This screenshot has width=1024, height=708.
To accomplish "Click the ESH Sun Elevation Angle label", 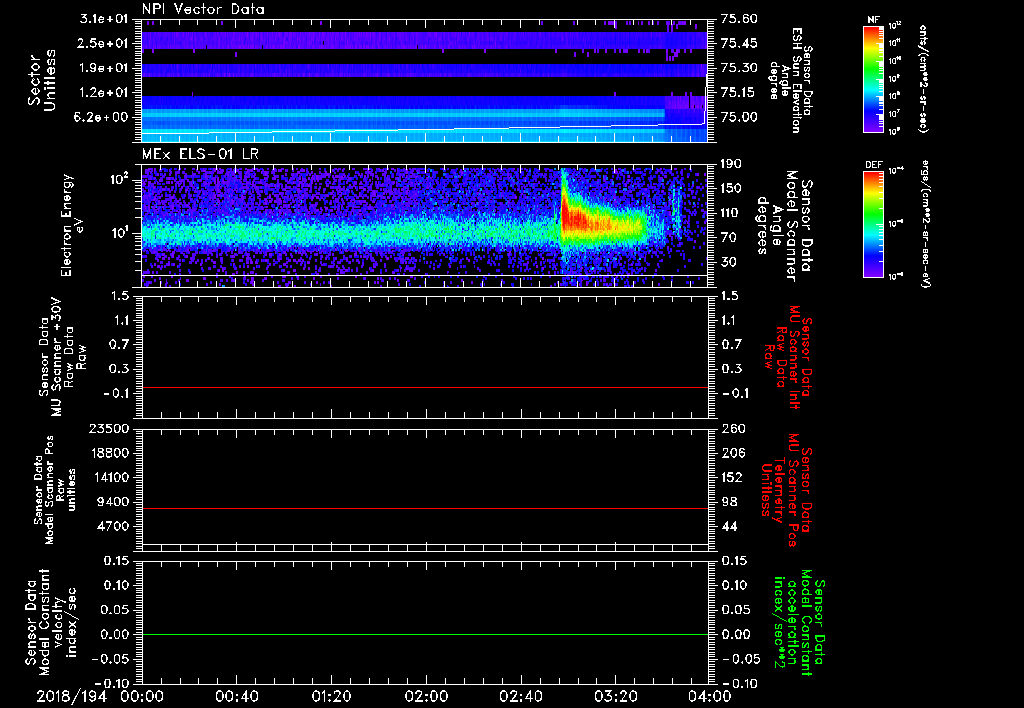I will [x=790, y=80].
